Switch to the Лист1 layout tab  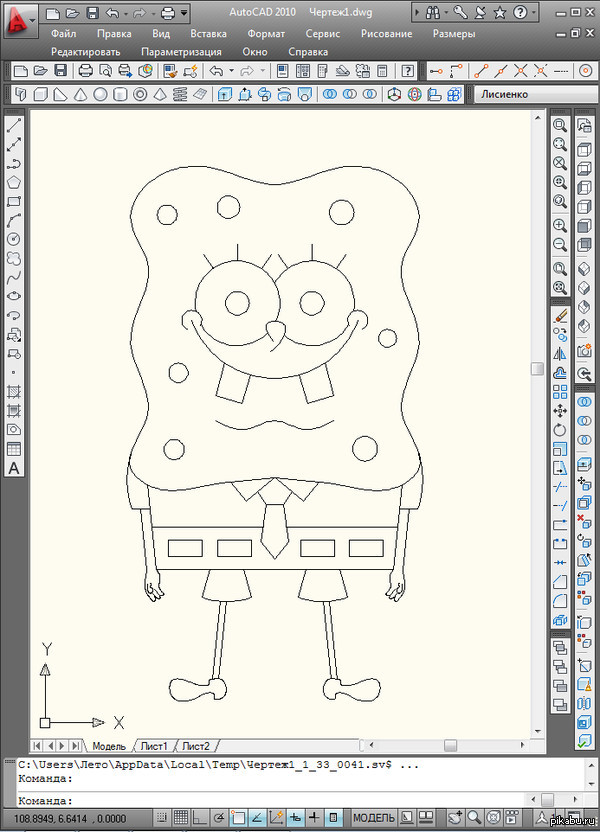(x=154, y=746)
